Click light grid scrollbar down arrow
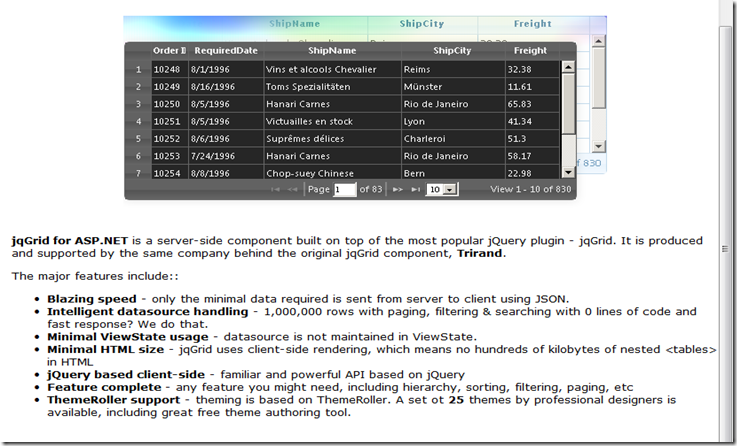Screen dimensions: 737x446 point(598,146)
